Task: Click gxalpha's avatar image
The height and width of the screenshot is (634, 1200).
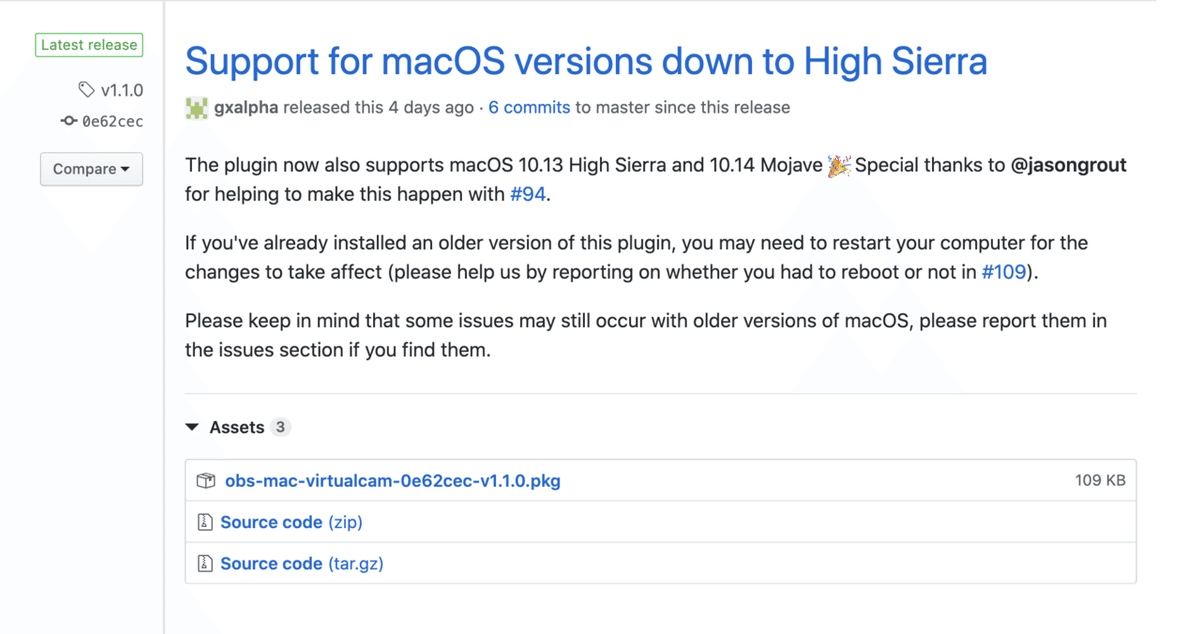Action: point(197,108)
